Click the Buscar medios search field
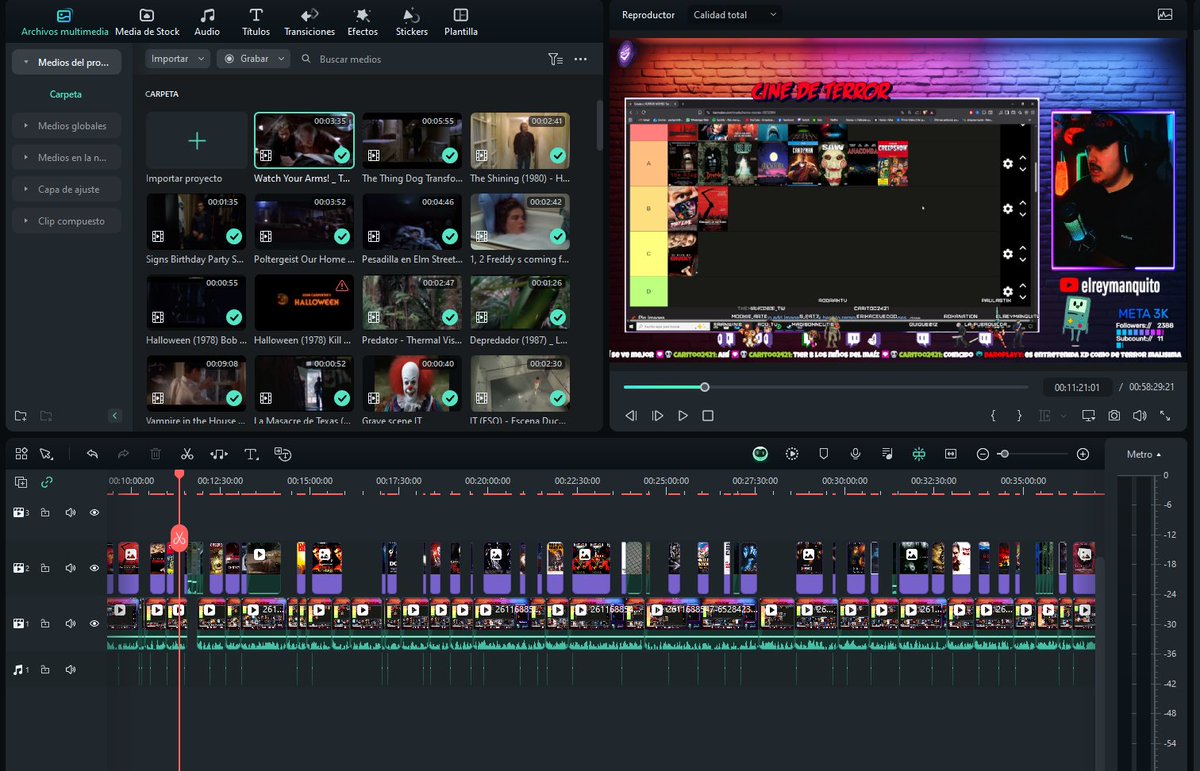1200x771 pixels. 420,59
